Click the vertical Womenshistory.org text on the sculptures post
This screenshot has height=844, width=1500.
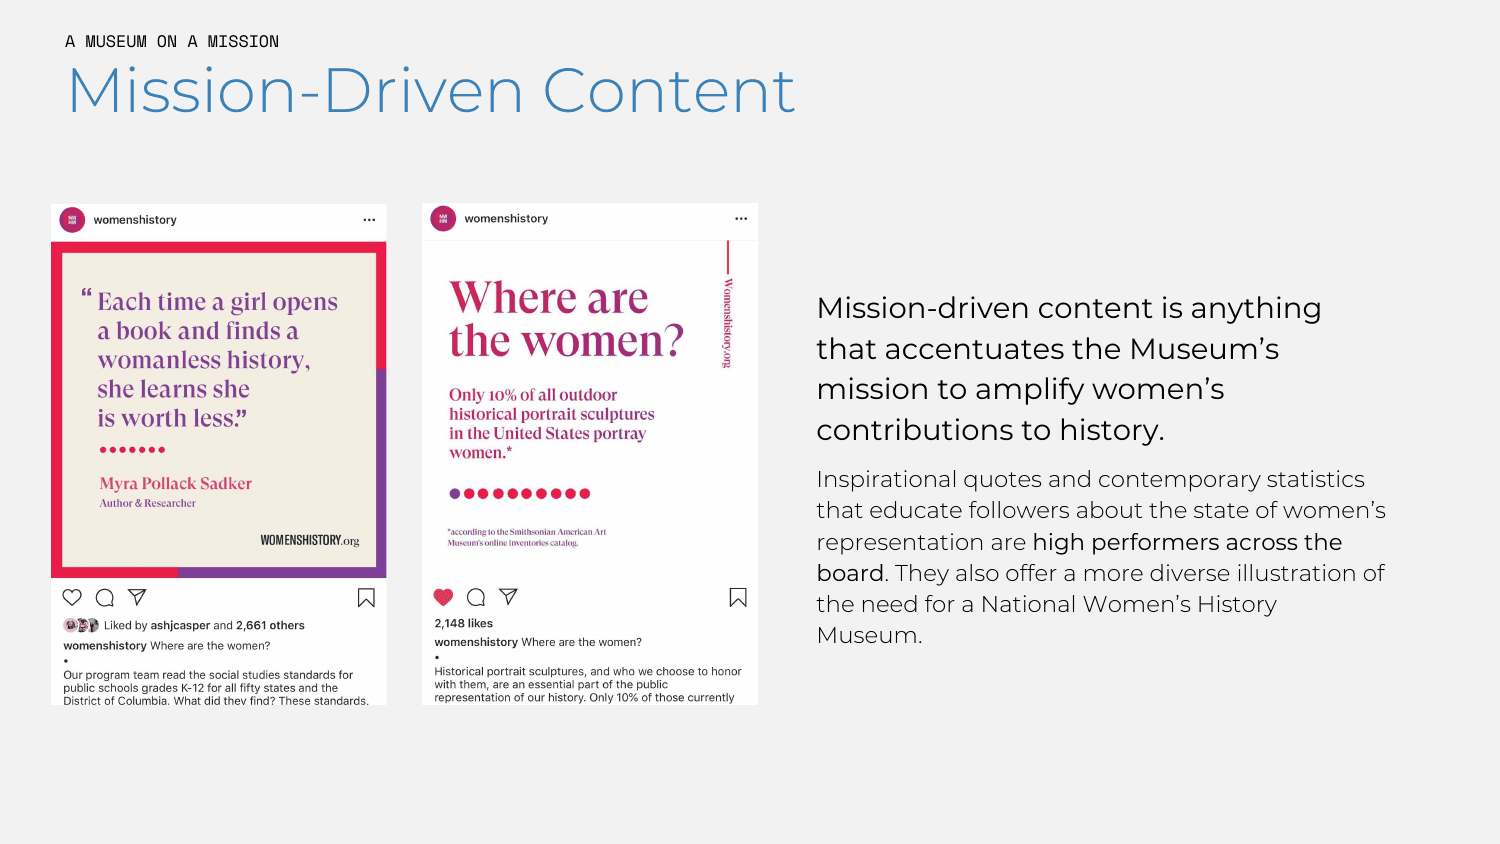tap(728, 322)
